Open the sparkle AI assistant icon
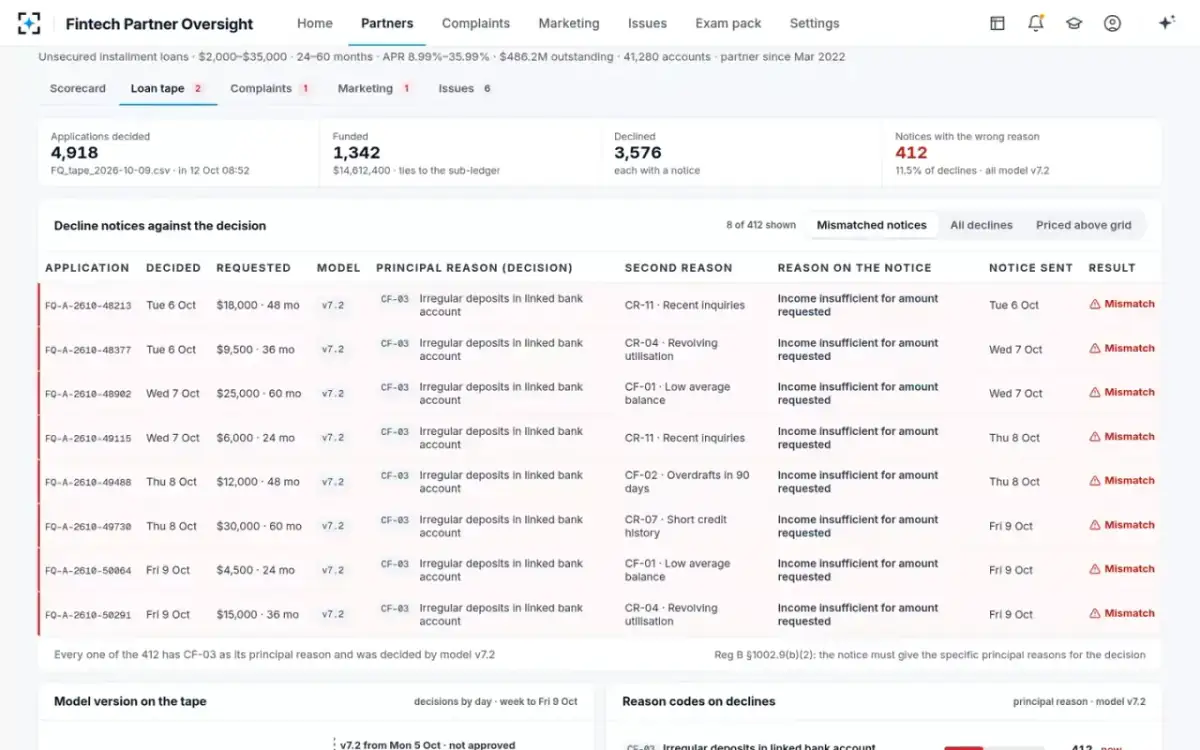This screenshot has width=1200, height=750. pos(1165,23)
